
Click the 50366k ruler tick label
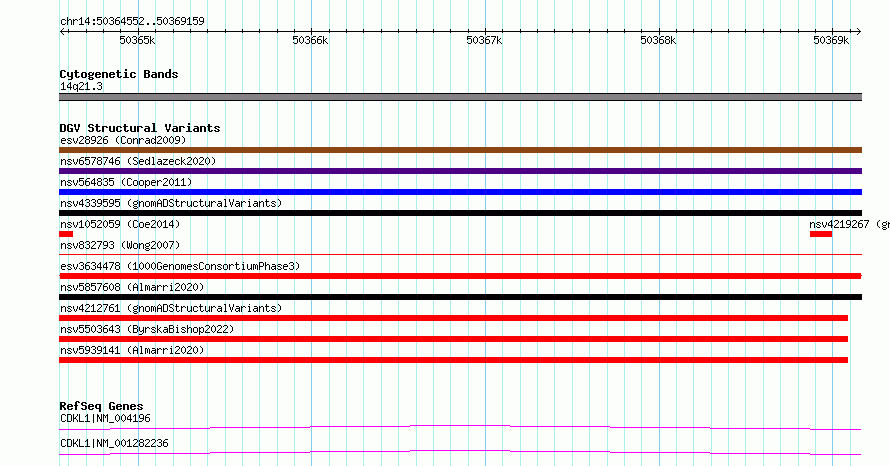click(310, 40)
